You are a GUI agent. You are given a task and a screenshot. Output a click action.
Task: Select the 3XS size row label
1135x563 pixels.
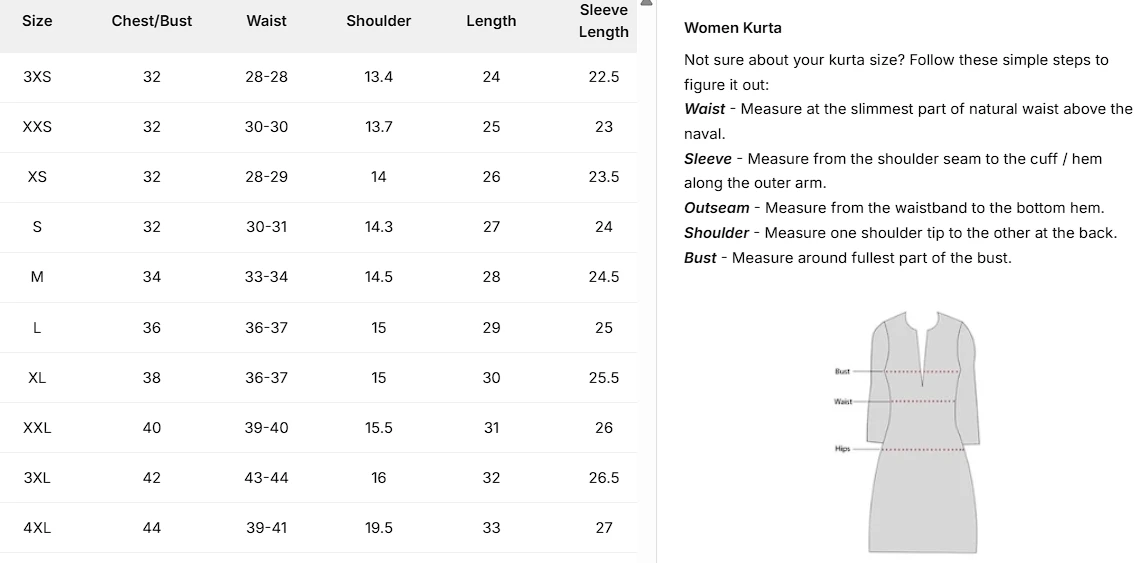tap(37, 77)
